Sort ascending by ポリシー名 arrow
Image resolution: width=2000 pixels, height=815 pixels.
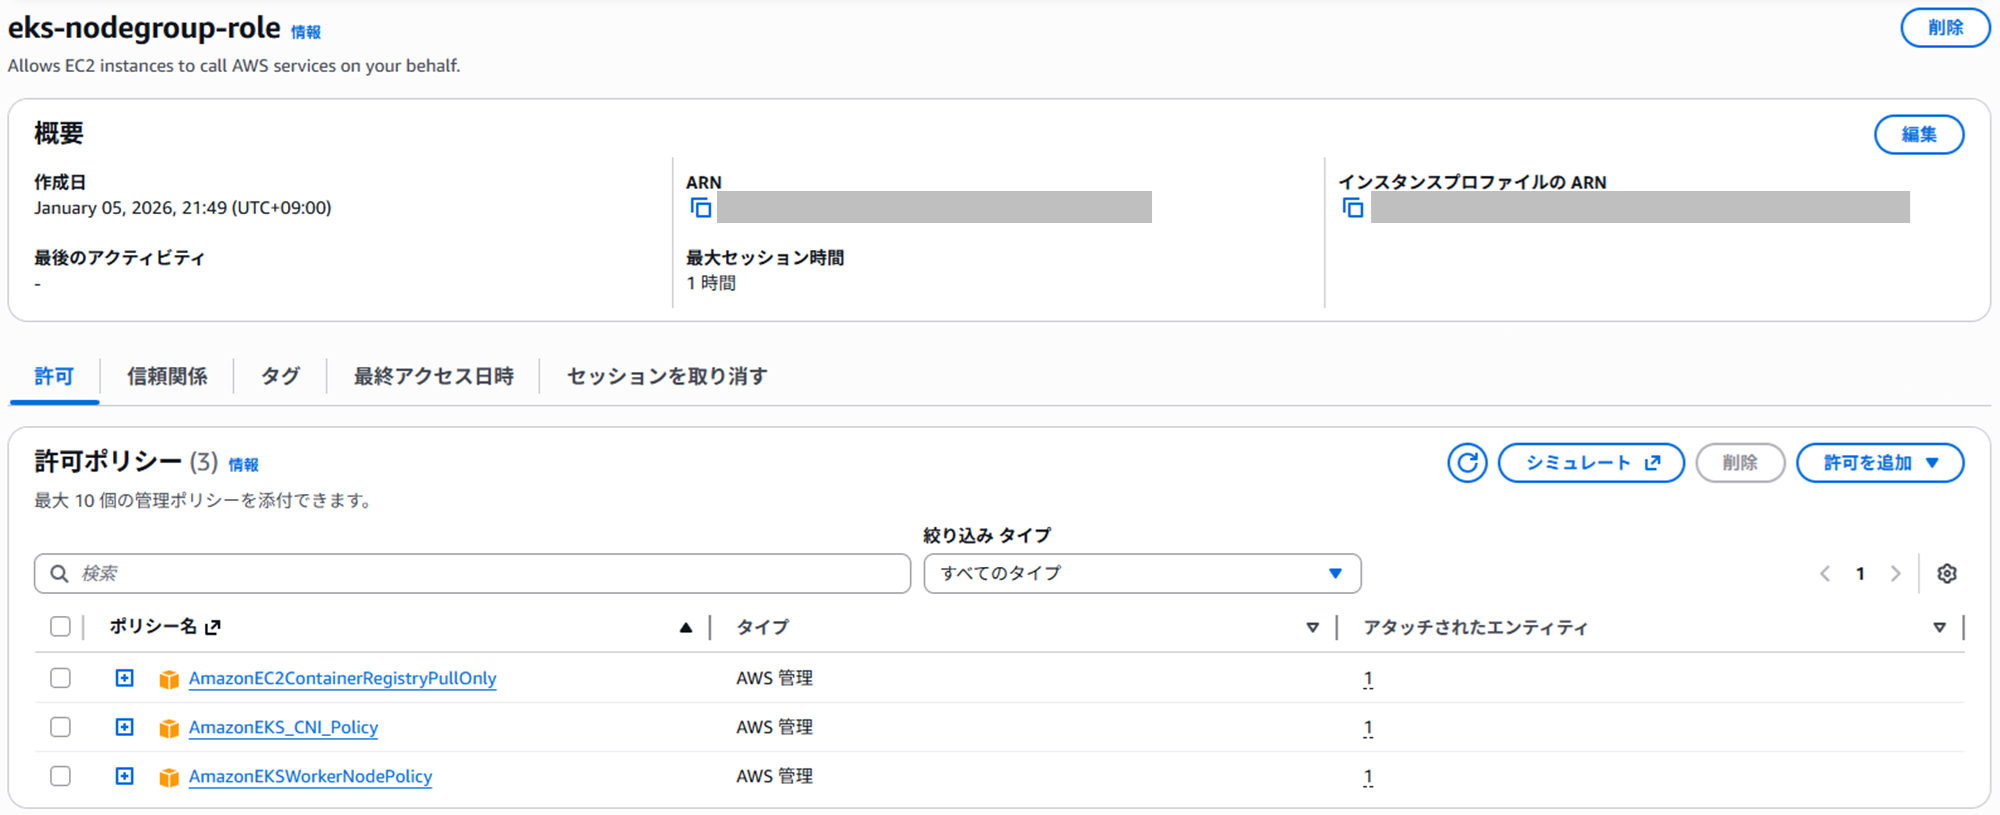[x=686, y=627]
